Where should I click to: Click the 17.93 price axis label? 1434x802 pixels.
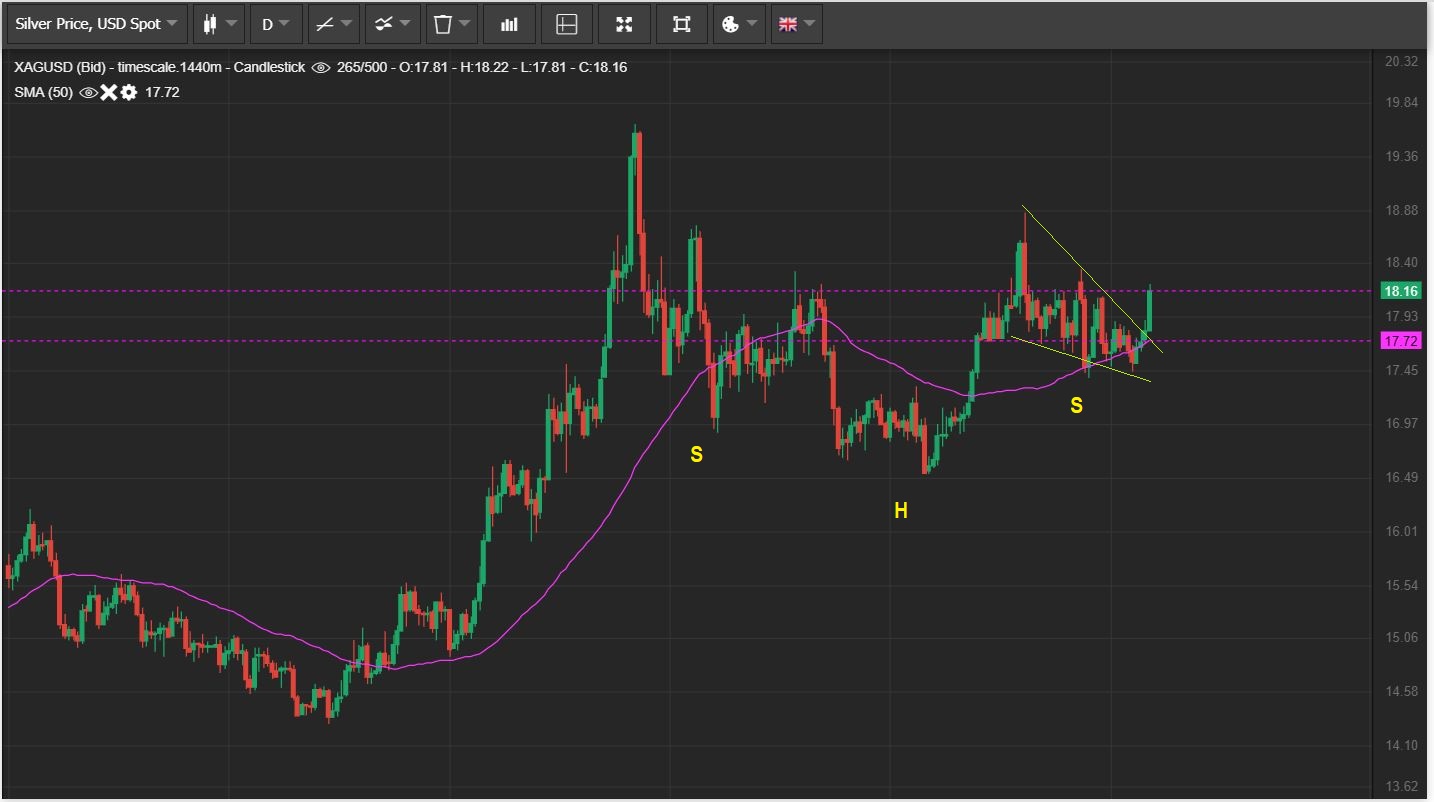[1402, 316]
